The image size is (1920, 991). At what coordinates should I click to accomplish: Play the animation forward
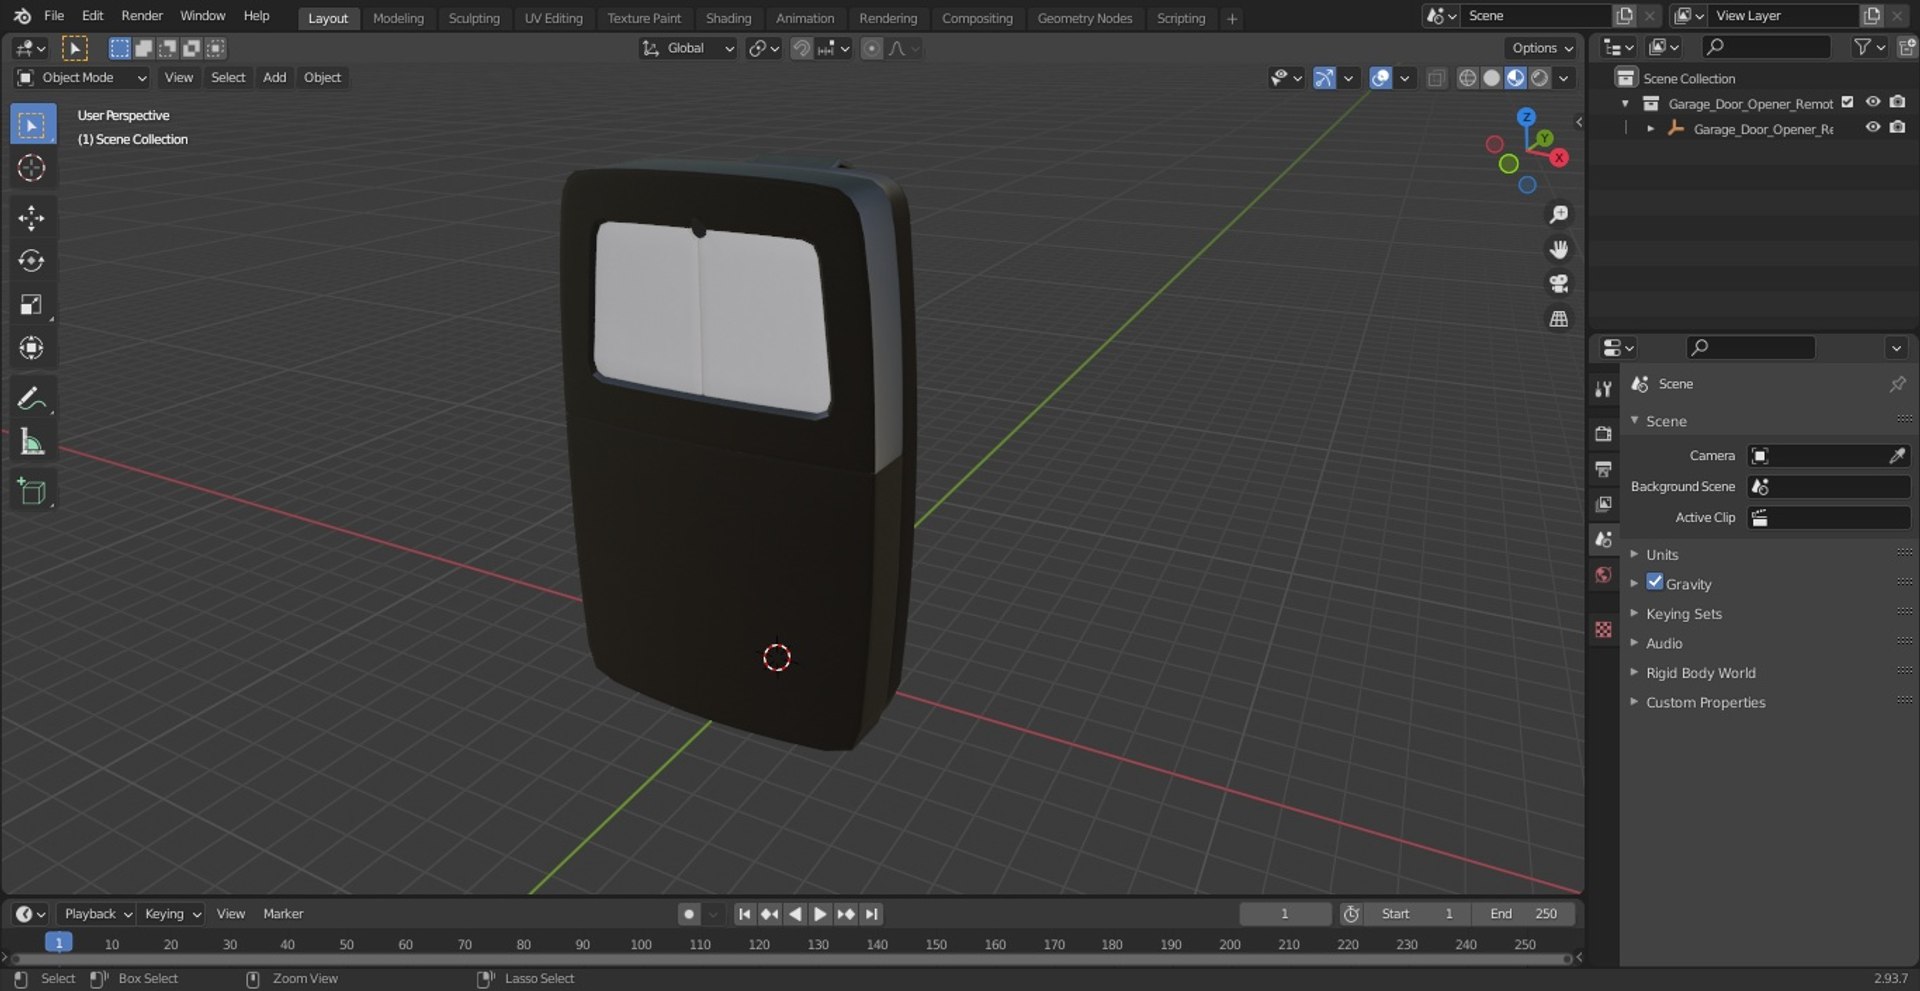(820, 913)
